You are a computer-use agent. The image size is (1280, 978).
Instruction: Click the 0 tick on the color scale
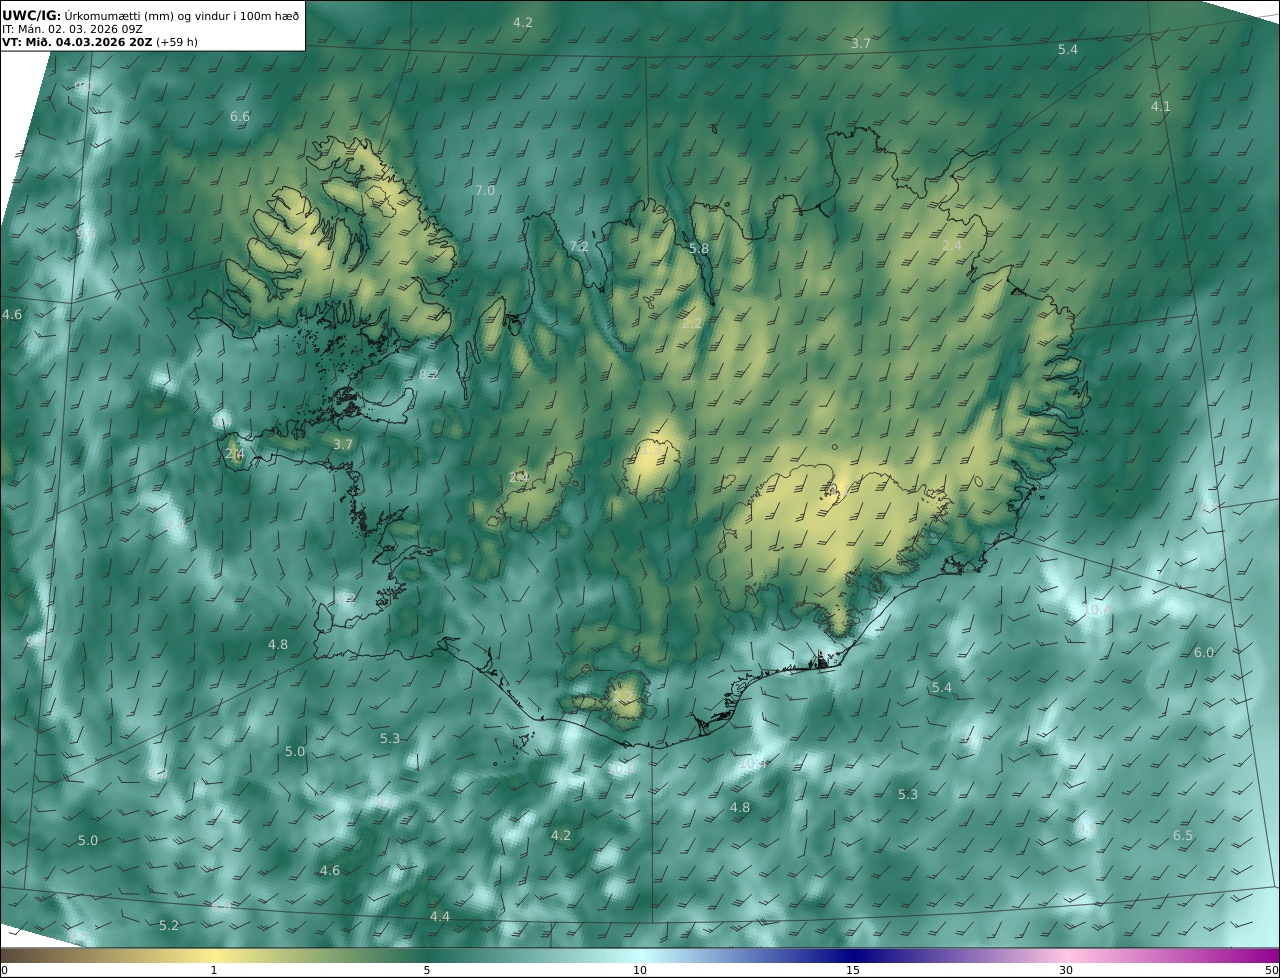click(4, 970)
